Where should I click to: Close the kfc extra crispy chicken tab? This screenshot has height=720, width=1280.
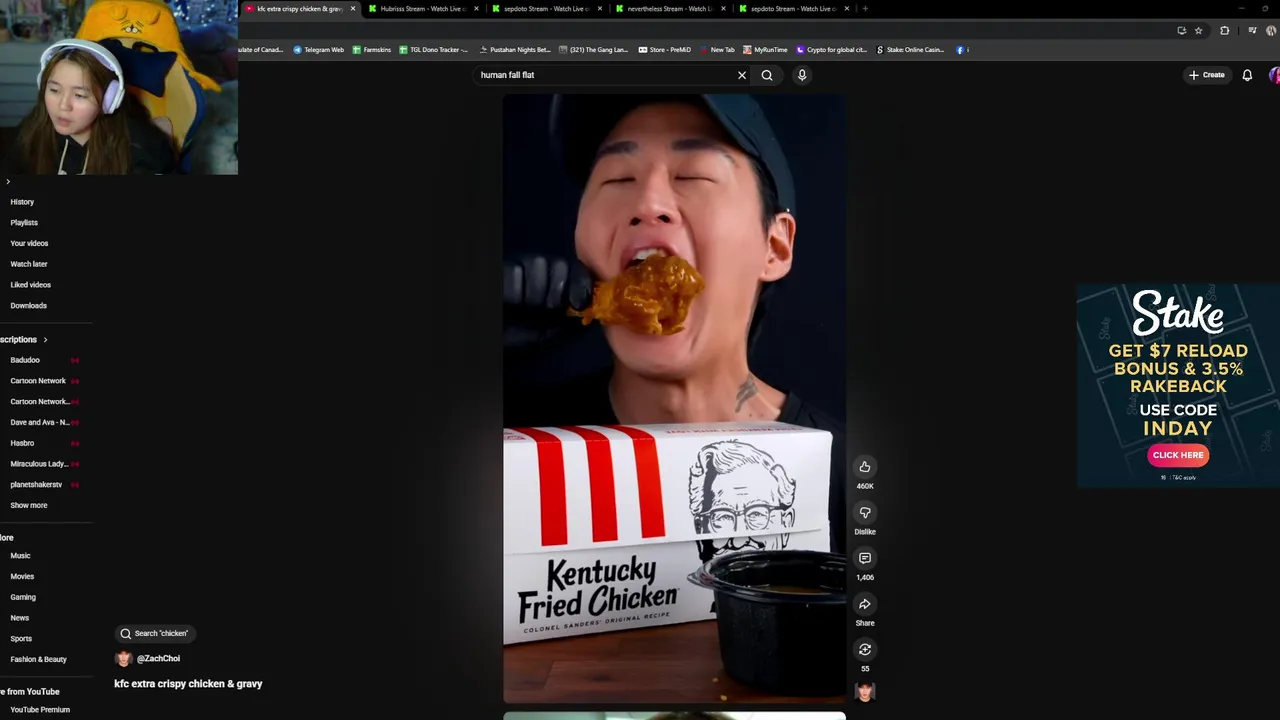pyautogui.click(x=352, y=9)
